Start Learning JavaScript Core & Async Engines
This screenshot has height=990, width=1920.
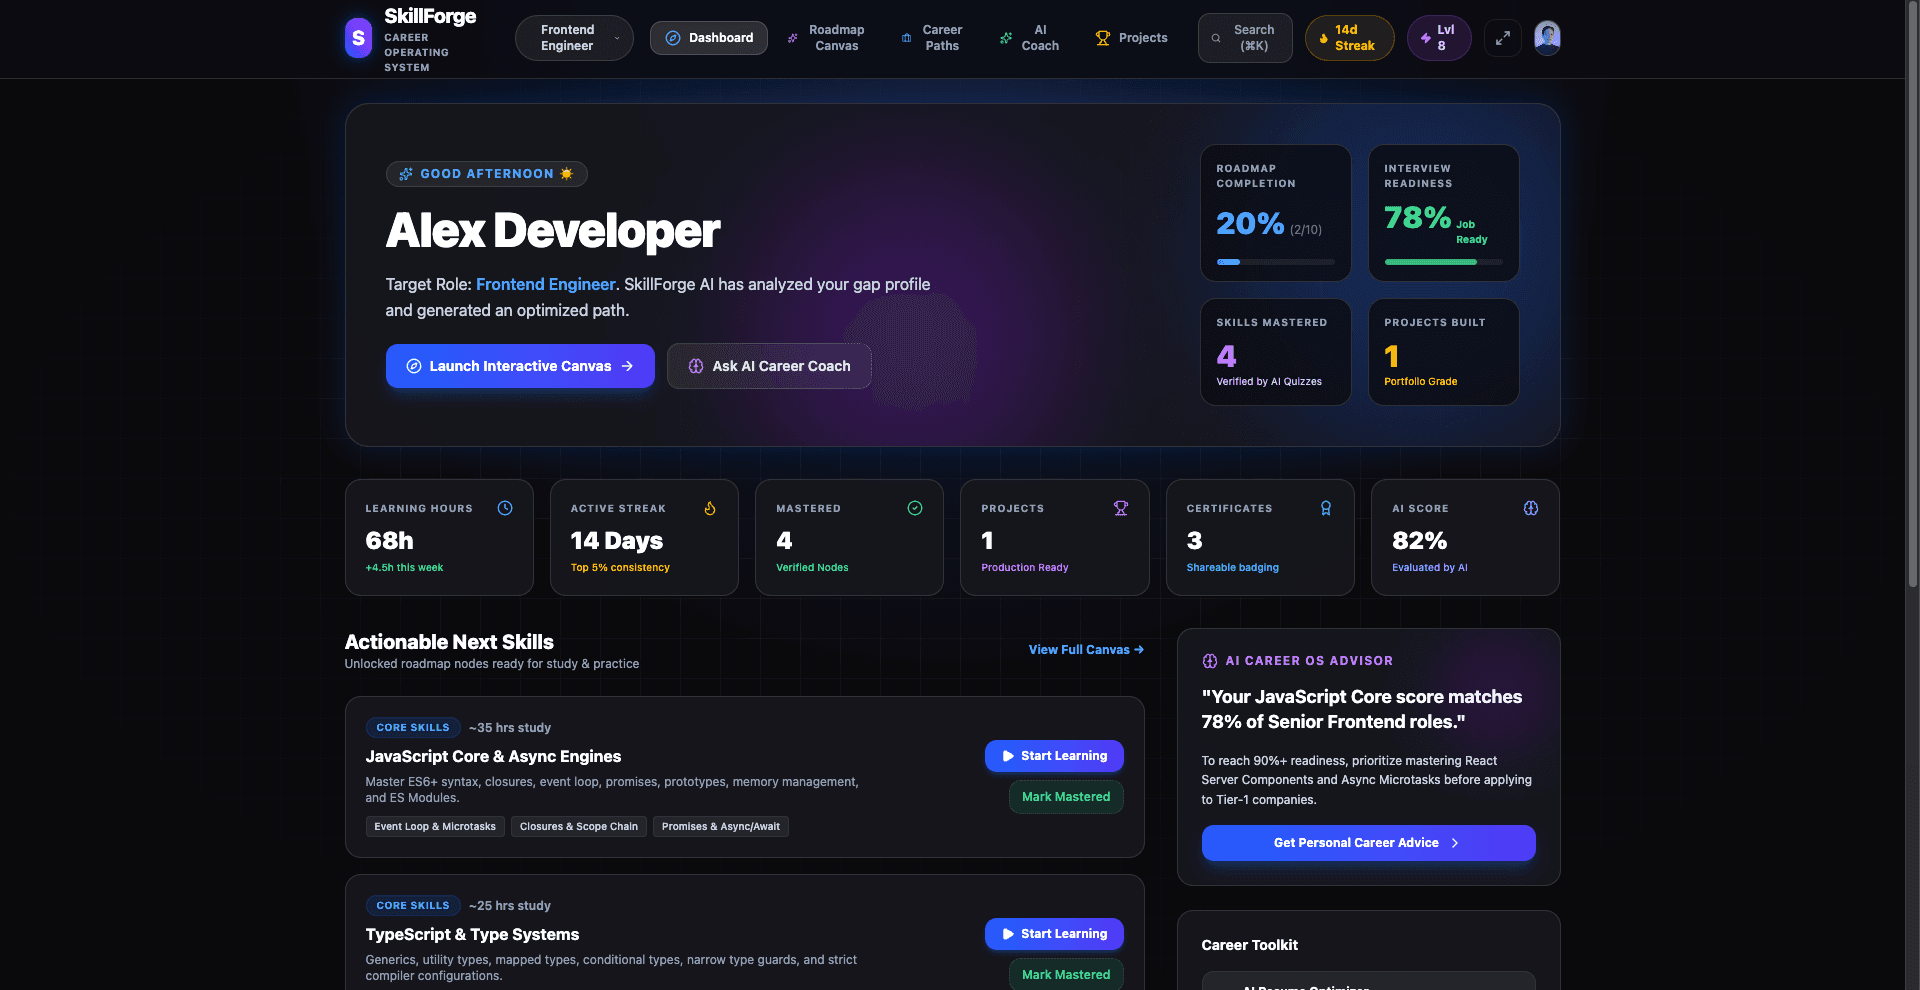coord(1054,756)
